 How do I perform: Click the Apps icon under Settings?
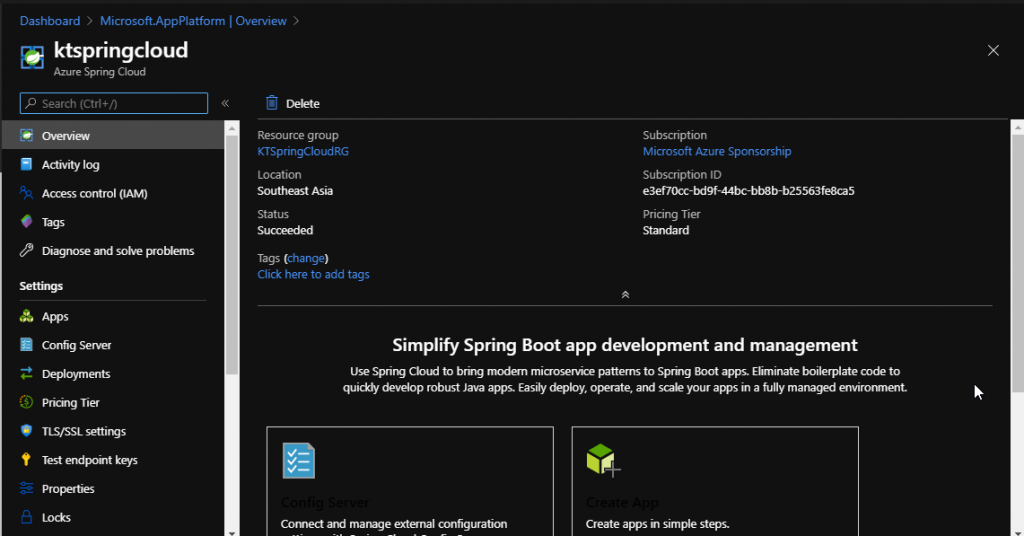click(27, 316)
